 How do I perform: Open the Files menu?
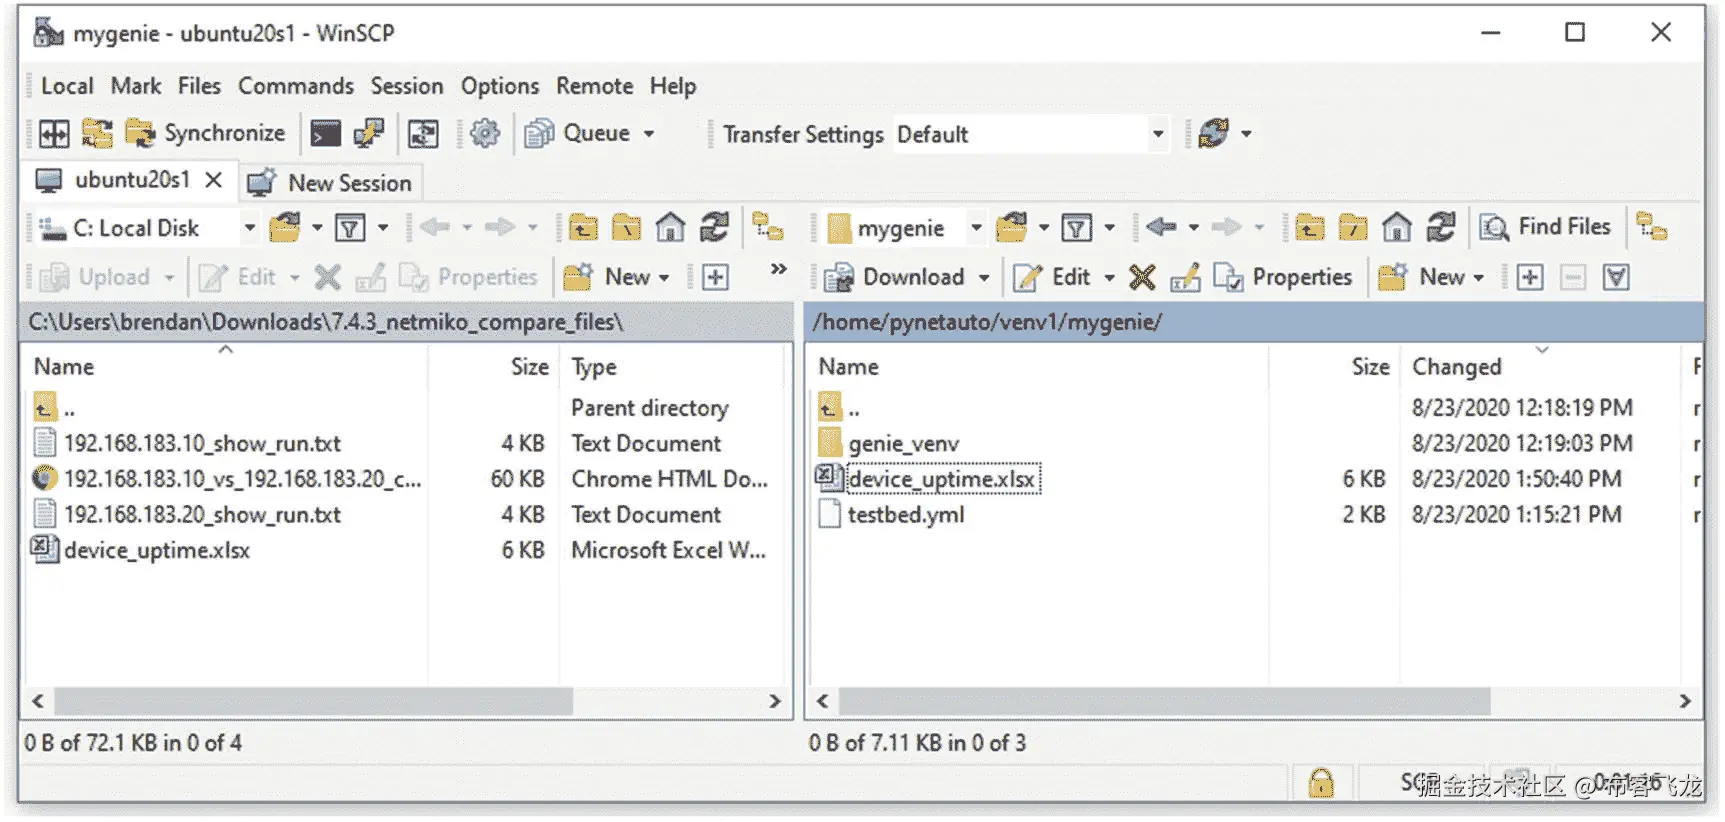(199, 86)
